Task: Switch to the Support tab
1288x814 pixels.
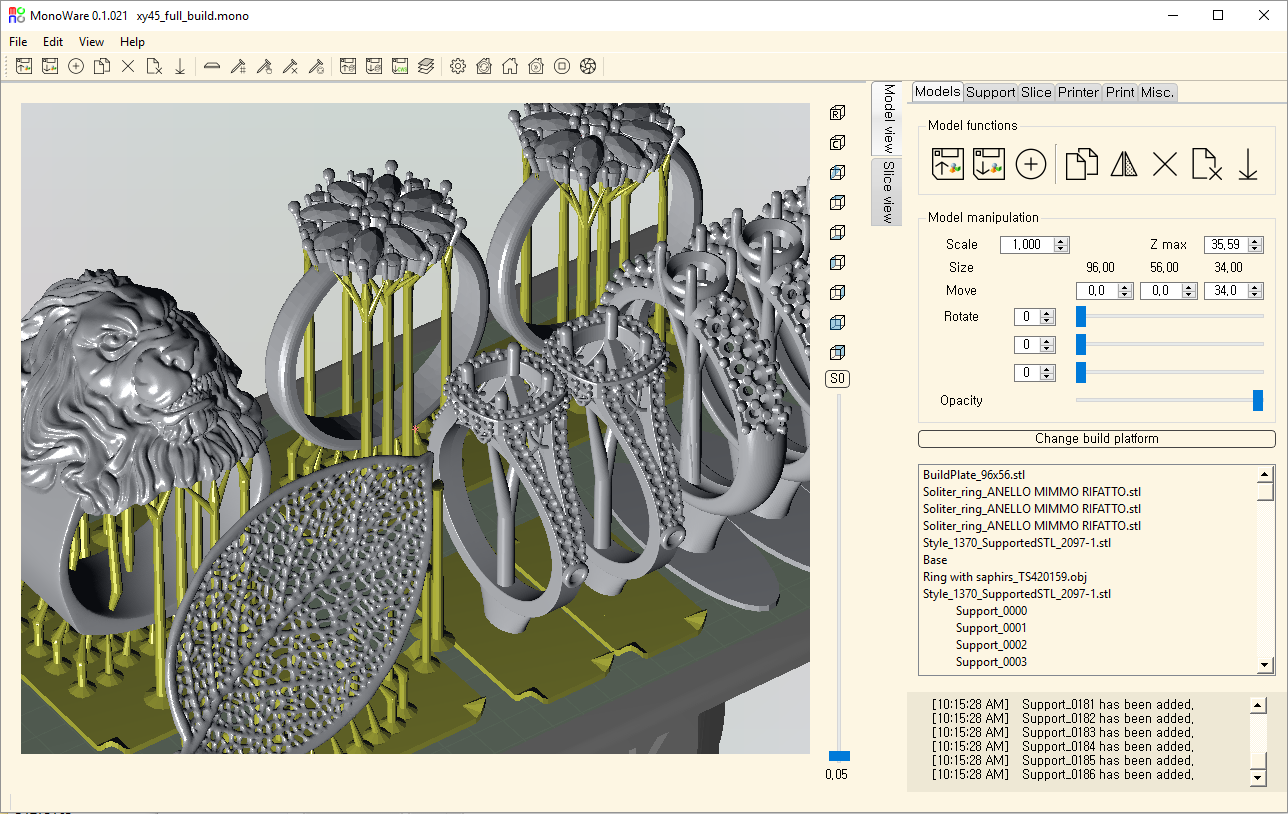Action: (x=991, y=92)
